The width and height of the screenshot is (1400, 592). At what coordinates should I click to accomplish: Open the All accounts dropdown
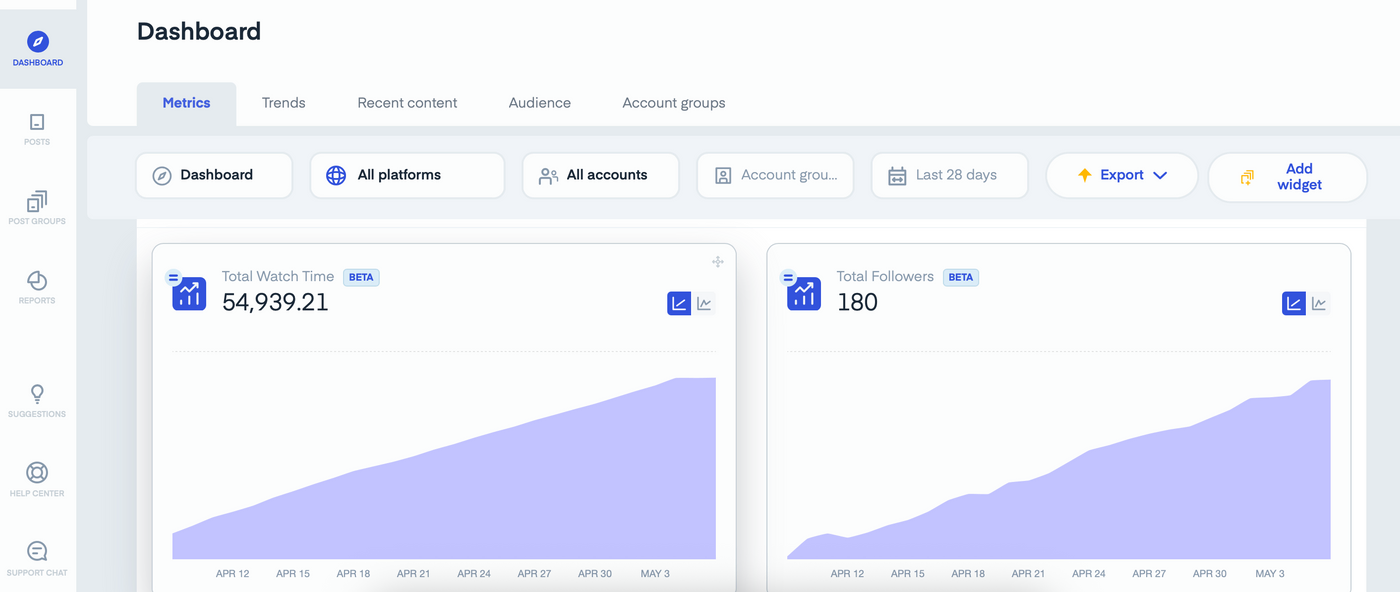(601, 175)
